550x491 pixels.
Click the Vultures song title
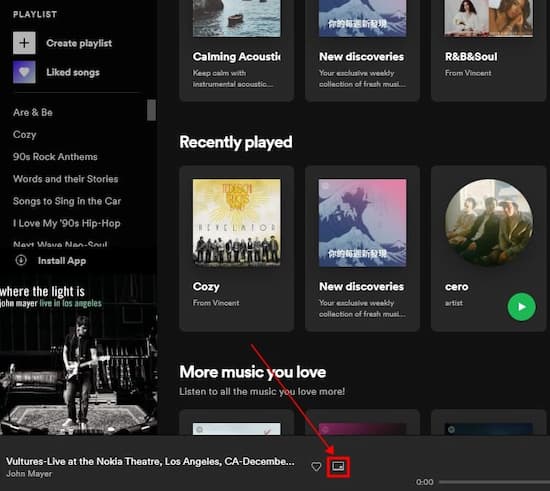(x=150, y=461)
